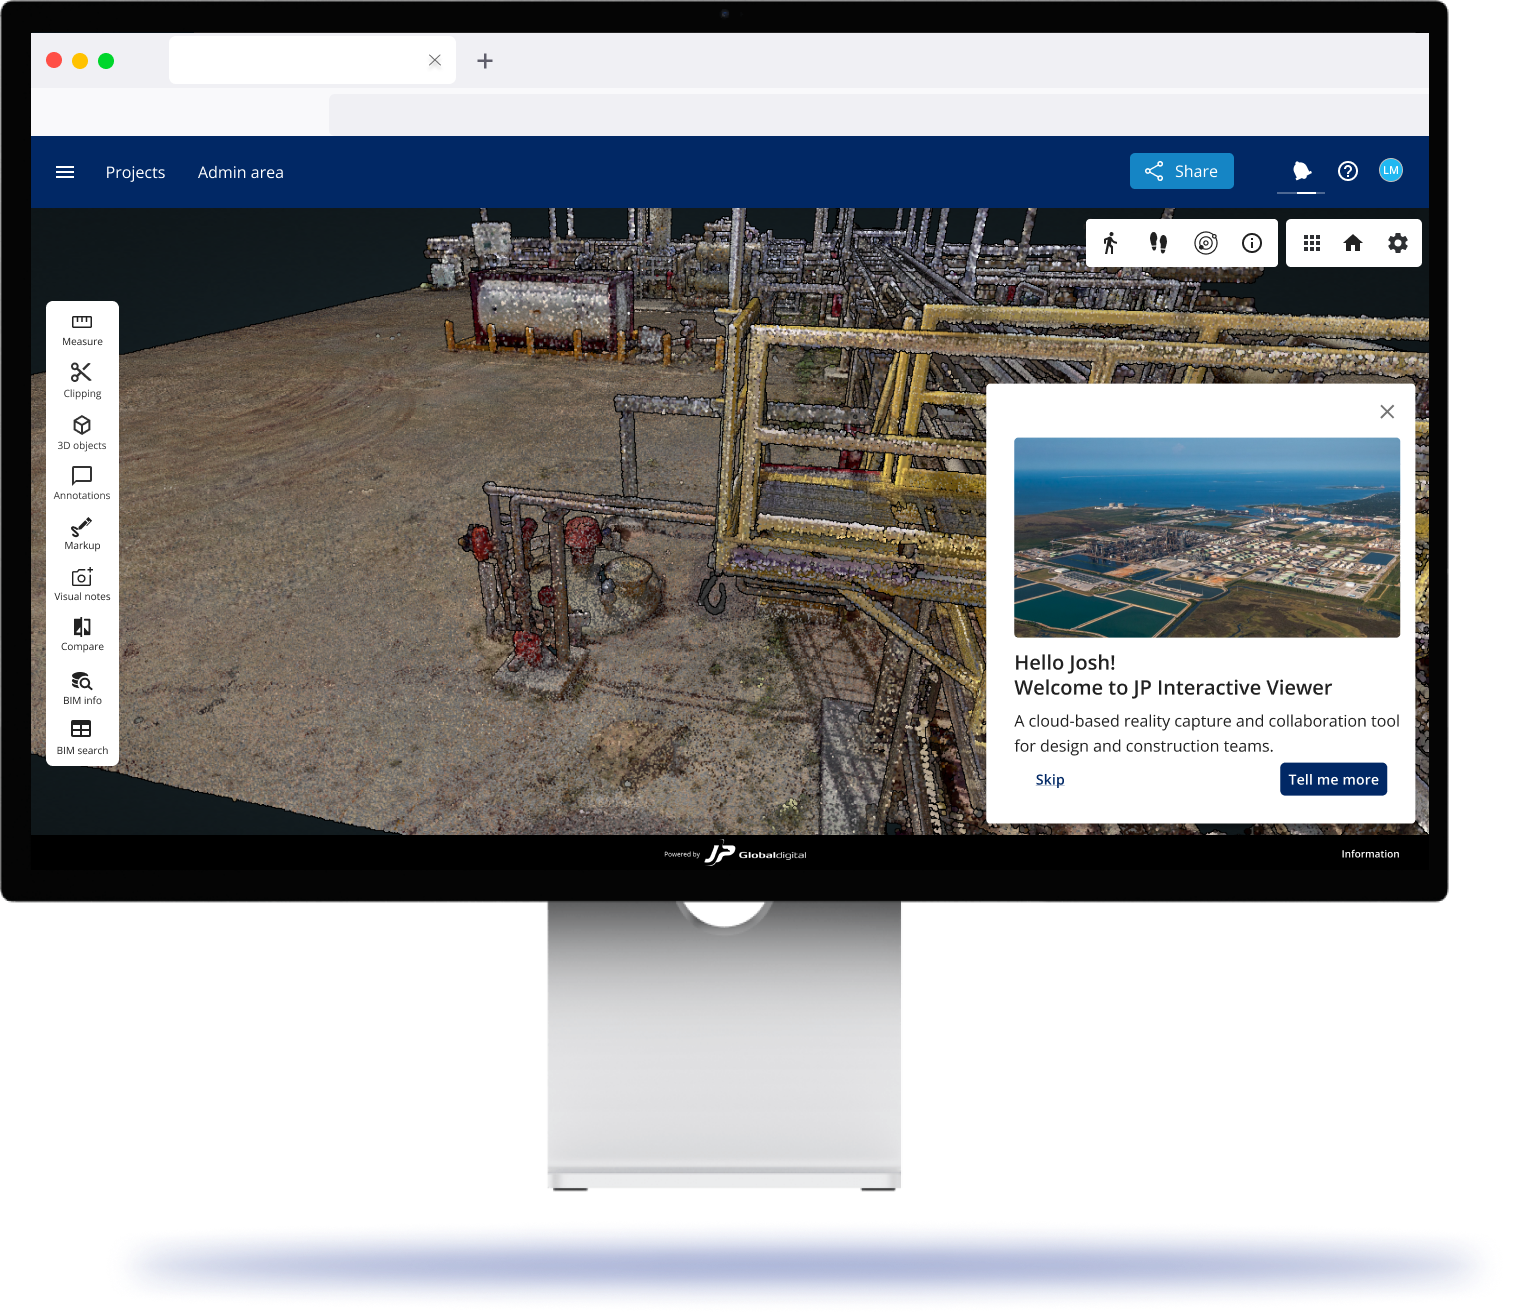
Task: Open the 3D objects panel
Action: (82, 432)
